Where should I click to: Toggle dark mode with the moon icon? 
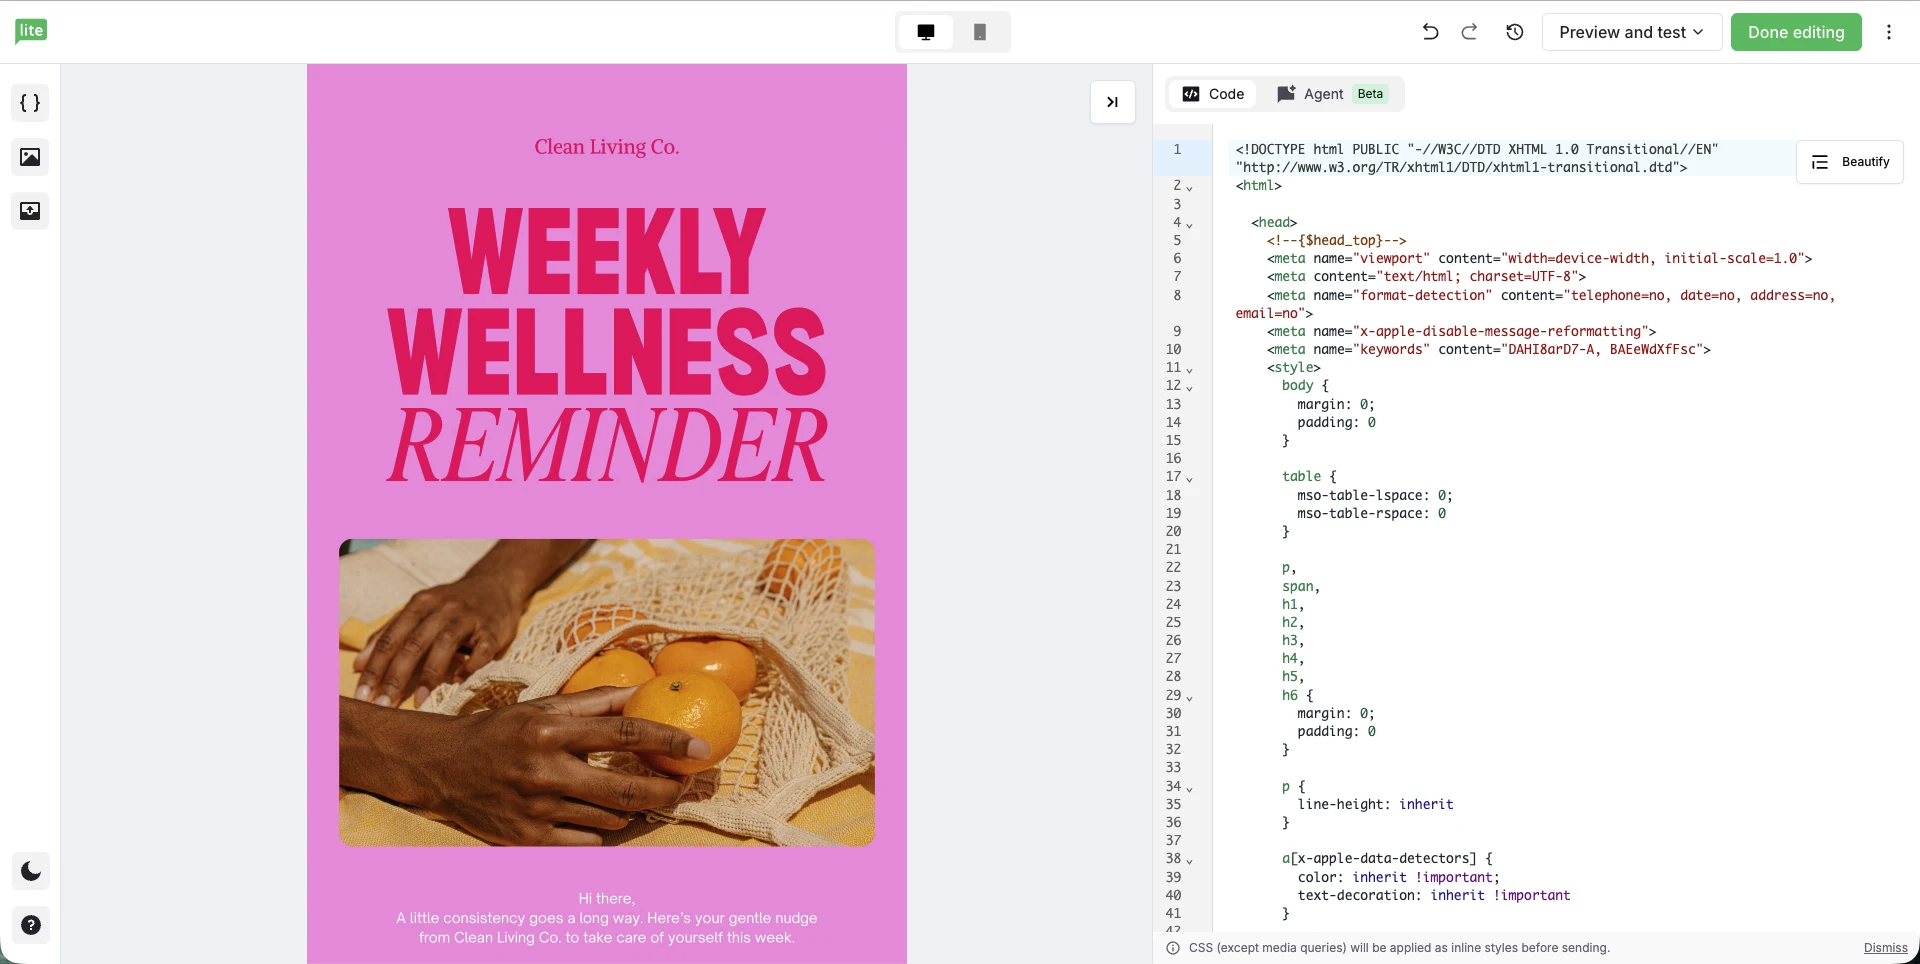tap(31, 871)
